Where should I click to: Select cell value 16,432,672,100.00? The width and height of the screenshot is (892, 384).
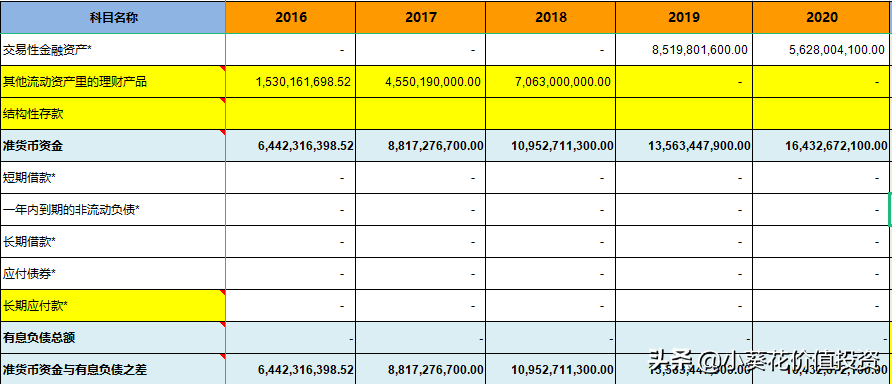coord(836,146)
